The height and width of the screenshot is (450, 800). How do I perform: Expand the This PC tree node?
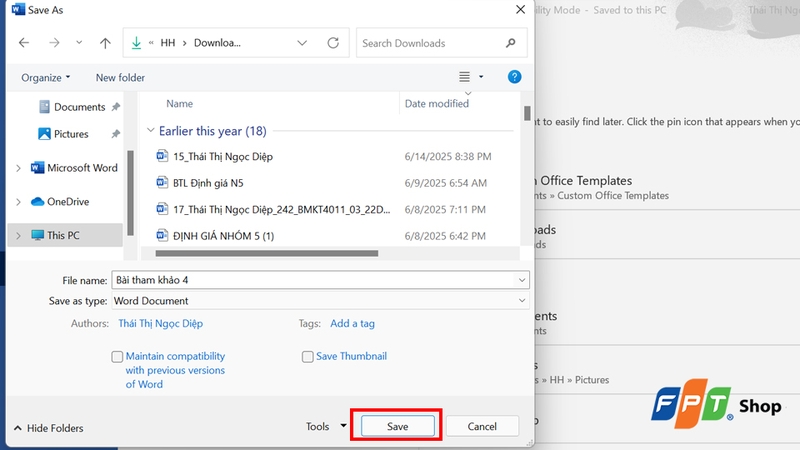pos(18,236)
